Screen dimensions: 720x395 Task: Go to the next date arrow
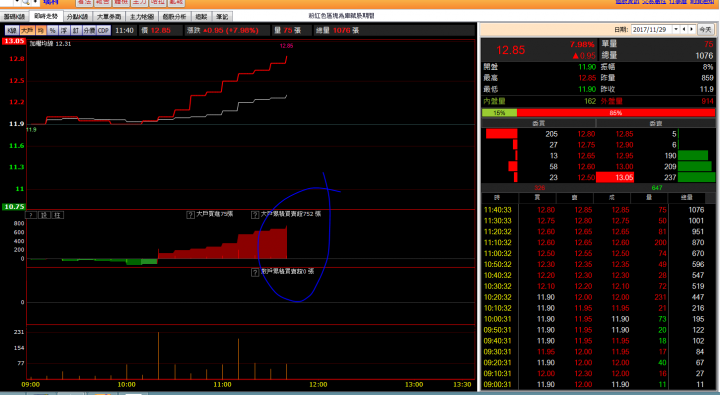(692, 29)
